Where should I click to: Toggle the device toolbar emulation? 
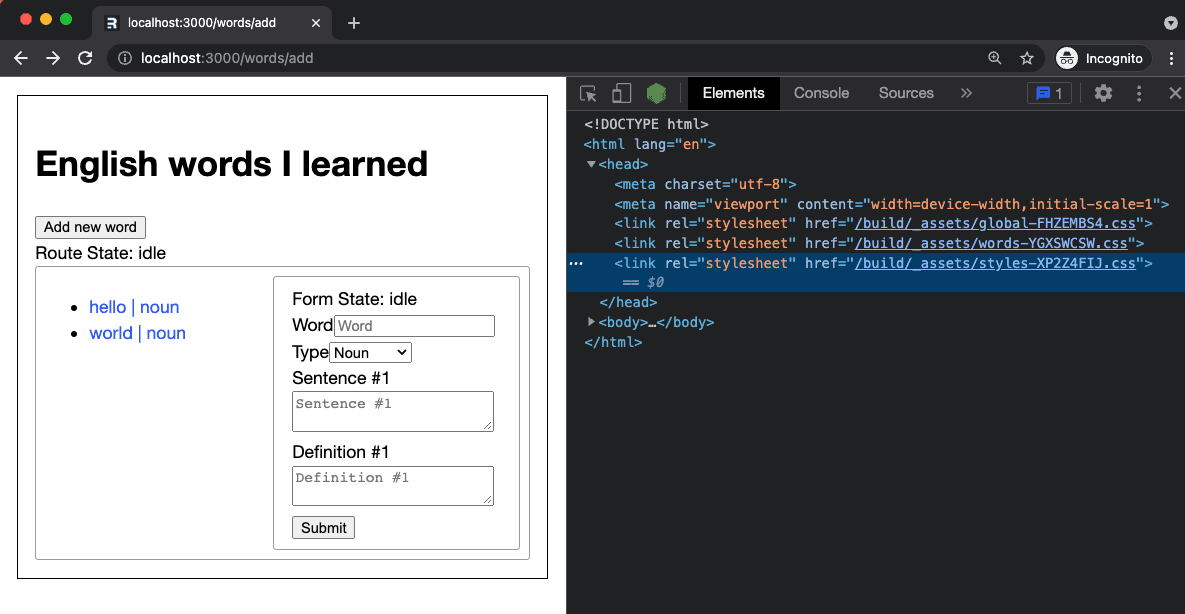click(621, 93)
